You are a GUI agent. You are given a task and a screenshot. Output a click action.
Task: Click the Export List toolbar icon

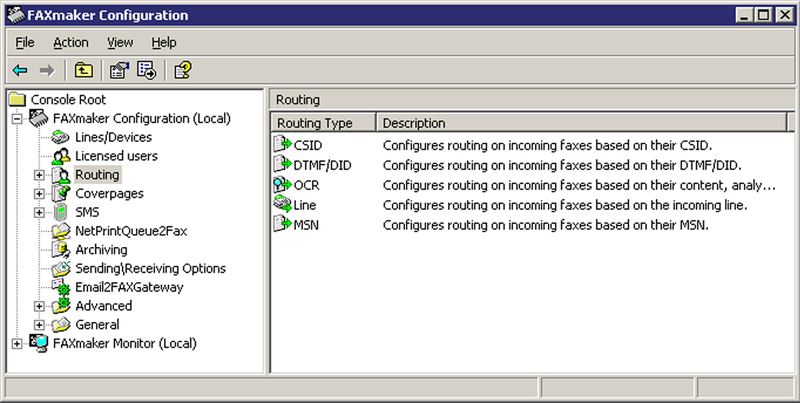pos(147,70)
